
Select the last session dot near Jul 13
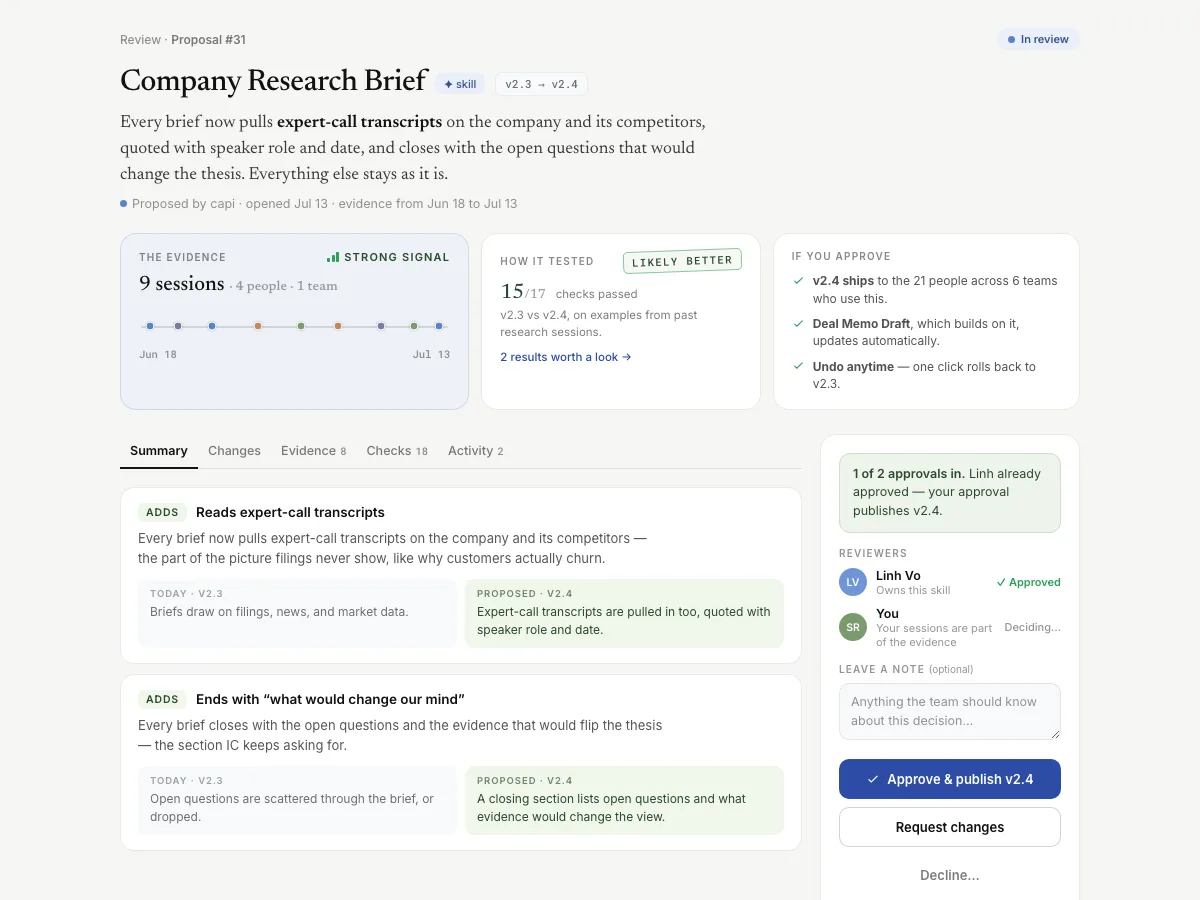click(439, 326)
